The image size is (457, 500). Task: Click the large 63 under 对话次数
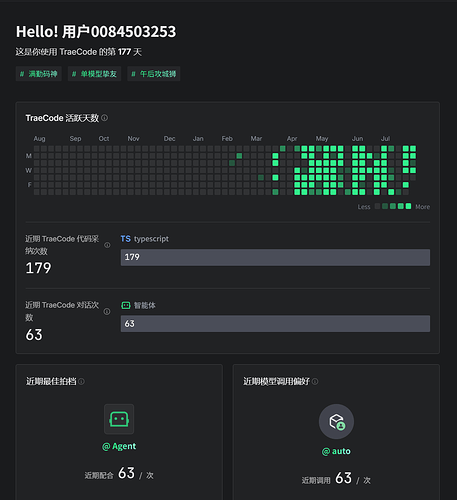[34, 335]
